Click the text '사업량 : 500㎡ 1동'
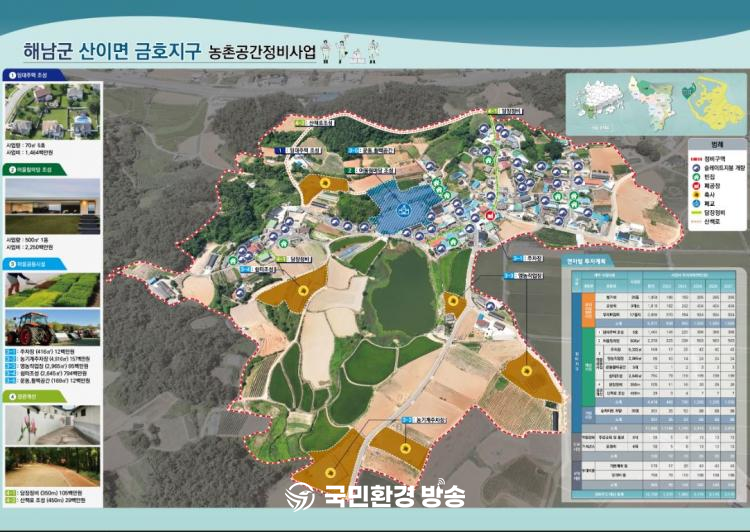The image size is (750, 532). (x=27, y=239)
